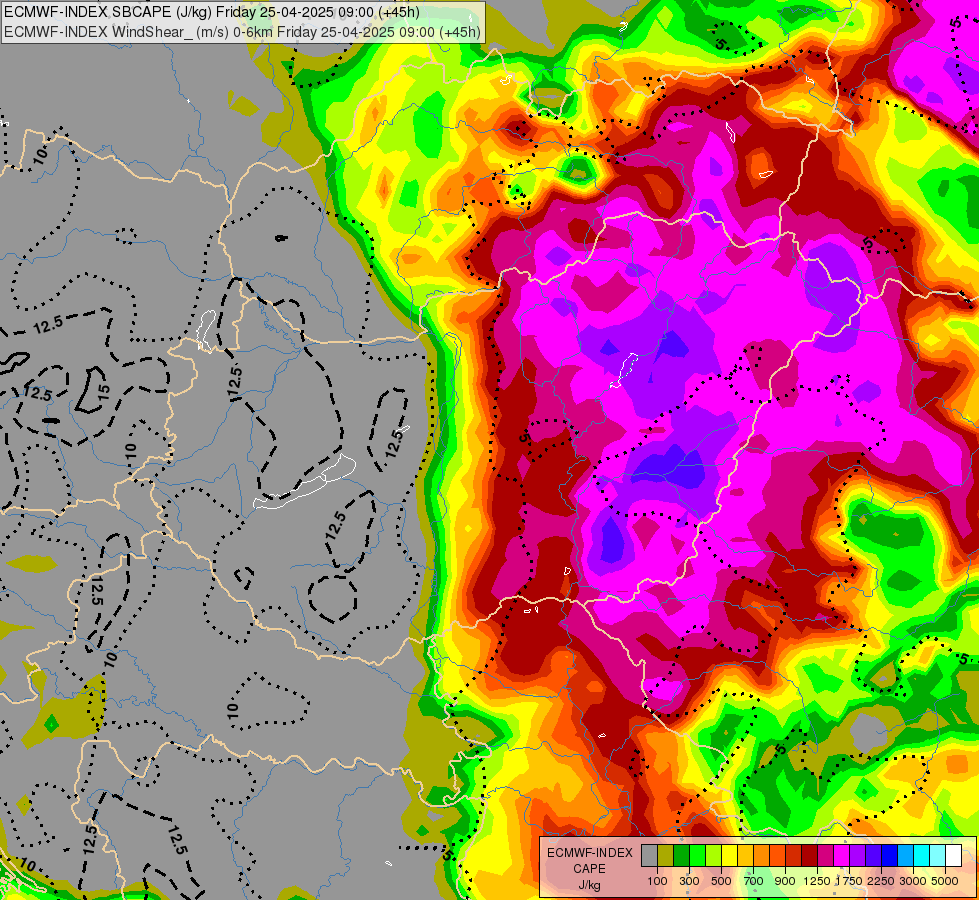Image resolution: width=979 pixels, height=900 pixels.
Task: Click the dark green legend swatch
Action: click(x=682, y=856)
